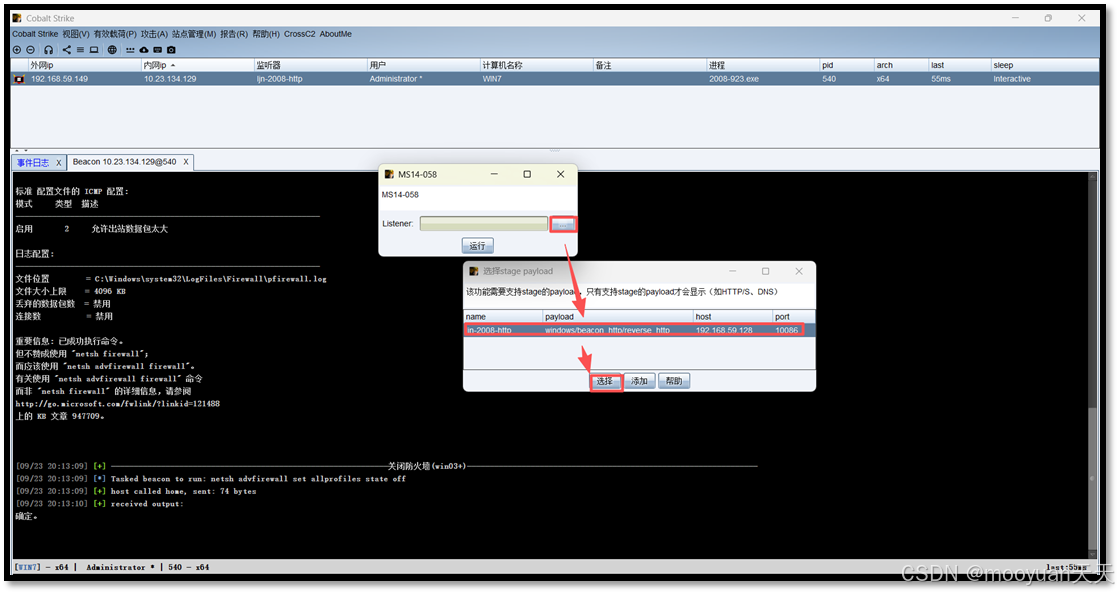Sort sessions by 用户 column header
The height and width of the screenshot is (594, 1119).
[423, 65]
